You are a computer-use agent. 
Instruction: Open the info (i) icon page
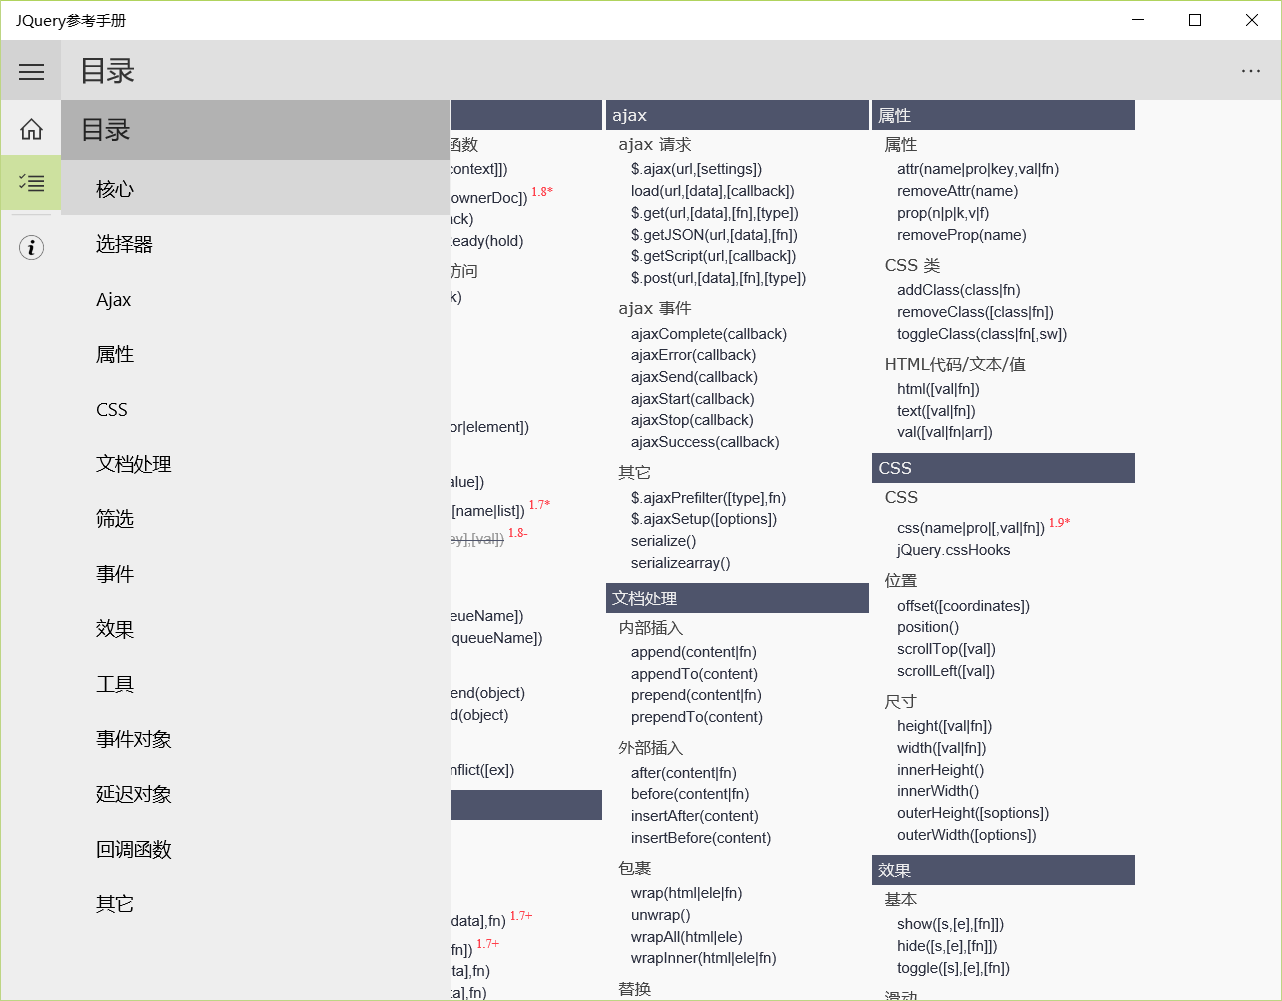pyautogui.click(x=31, y=247)
